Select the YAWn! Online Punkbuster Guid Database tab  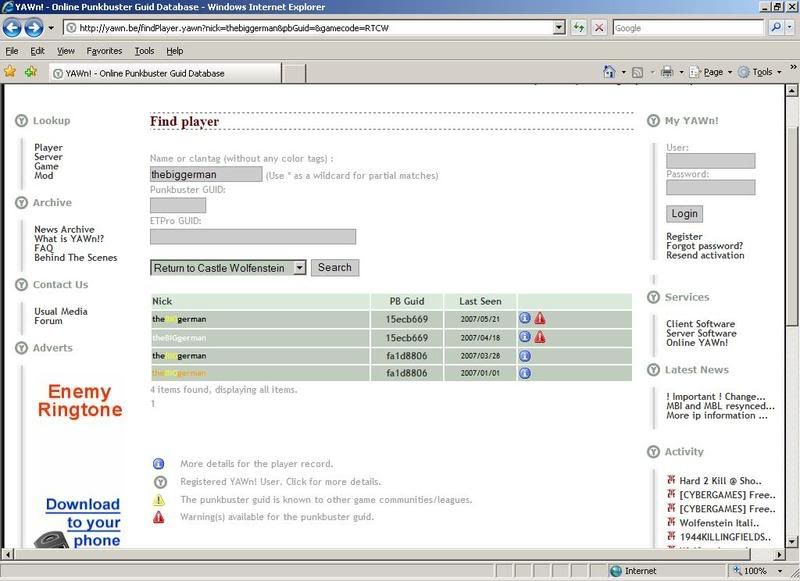click(x=165, y=73)
